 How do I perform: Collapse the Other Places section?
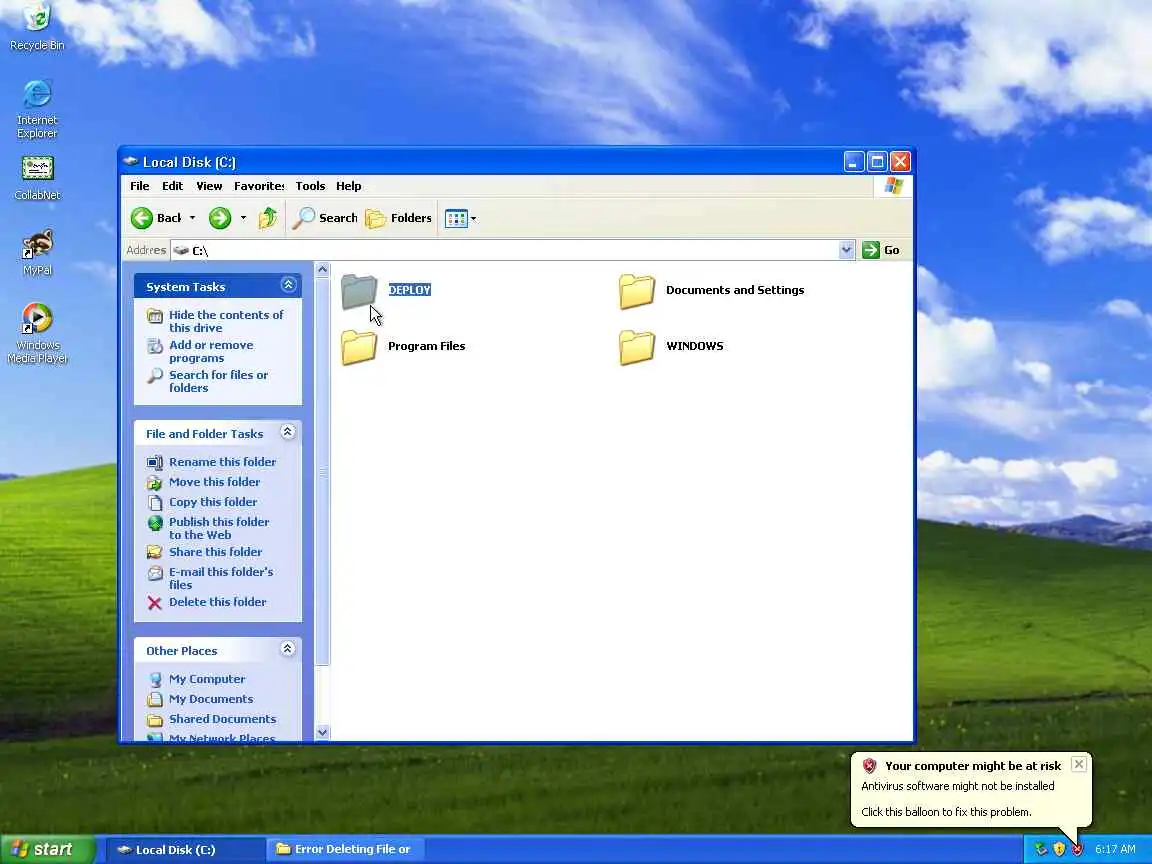tap(288, 649)
